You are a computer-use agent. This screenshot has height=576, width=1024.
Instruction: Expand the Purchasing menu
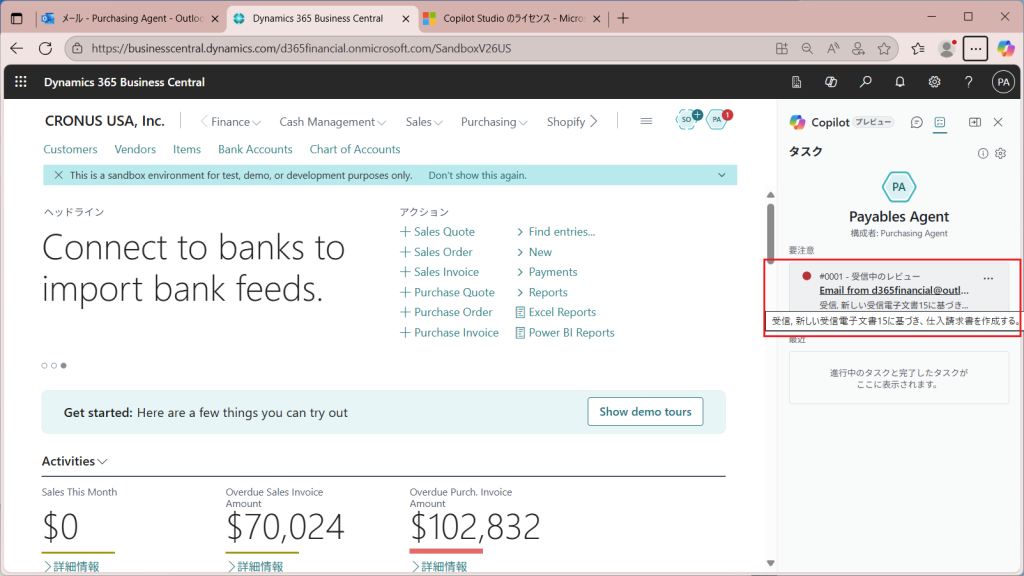(494, 121)
